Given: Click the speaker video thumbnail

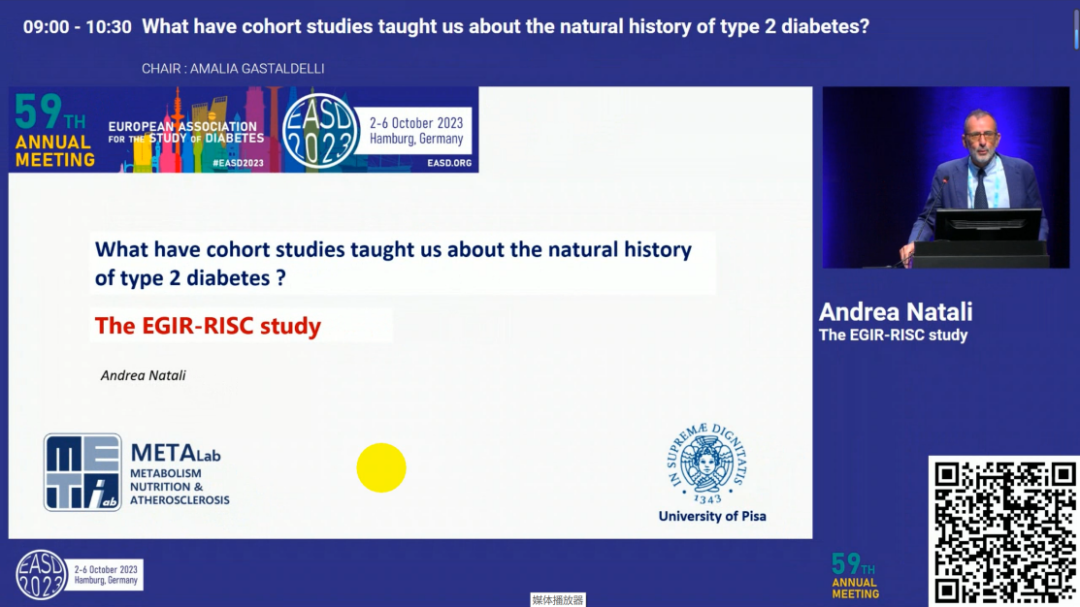Looking at the screenshot, I should point(946,177).
